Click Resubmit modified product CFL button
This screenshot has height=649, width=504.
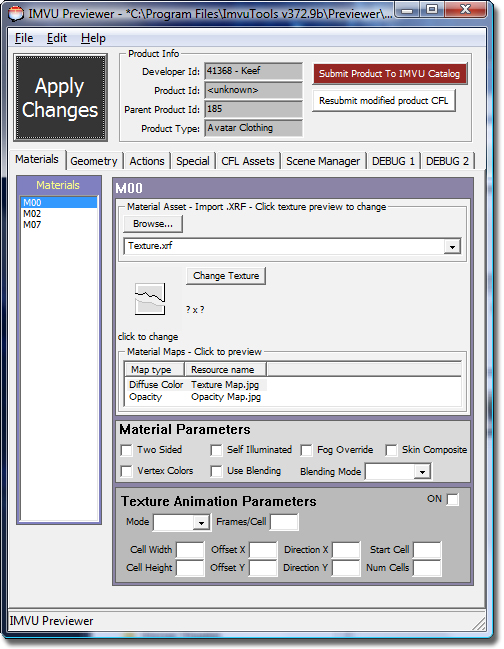384,101
